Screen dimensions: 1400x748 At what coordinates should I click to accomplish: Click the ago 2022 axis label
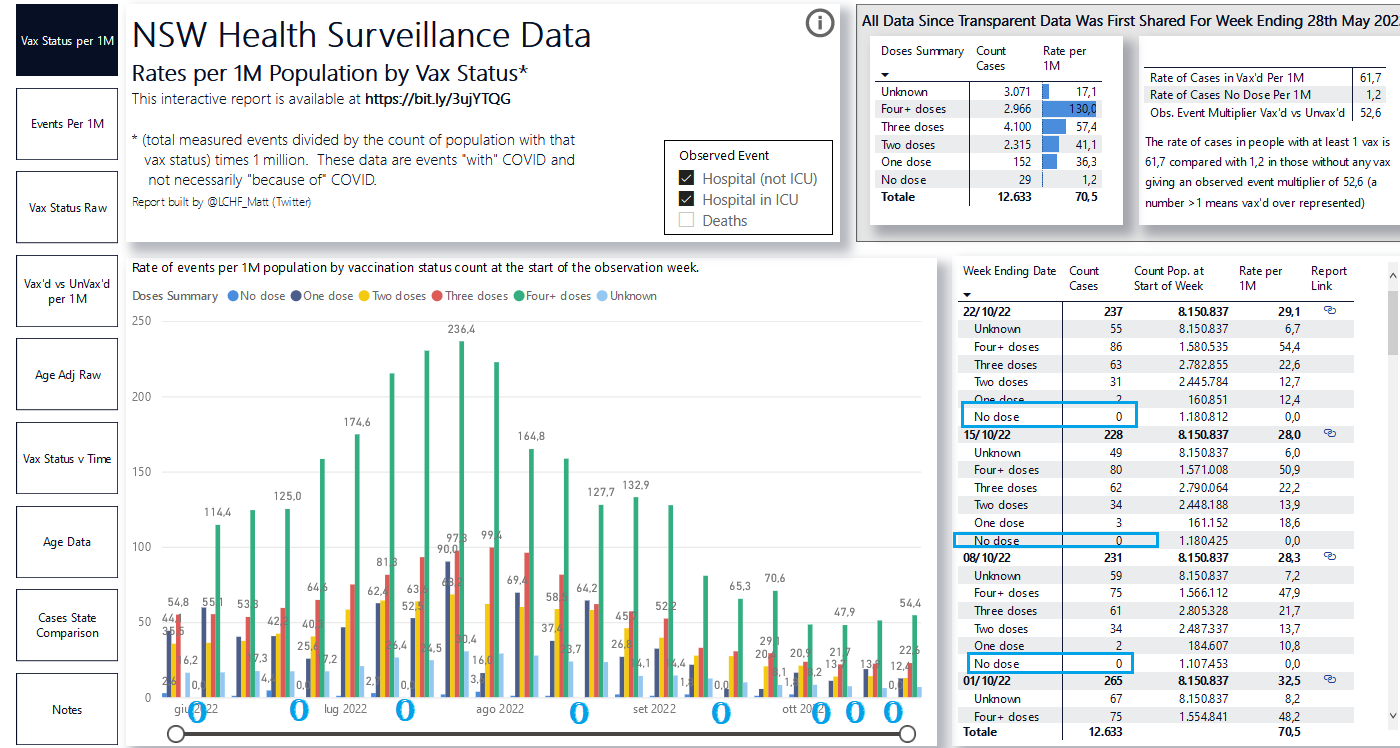coord(500,709)
